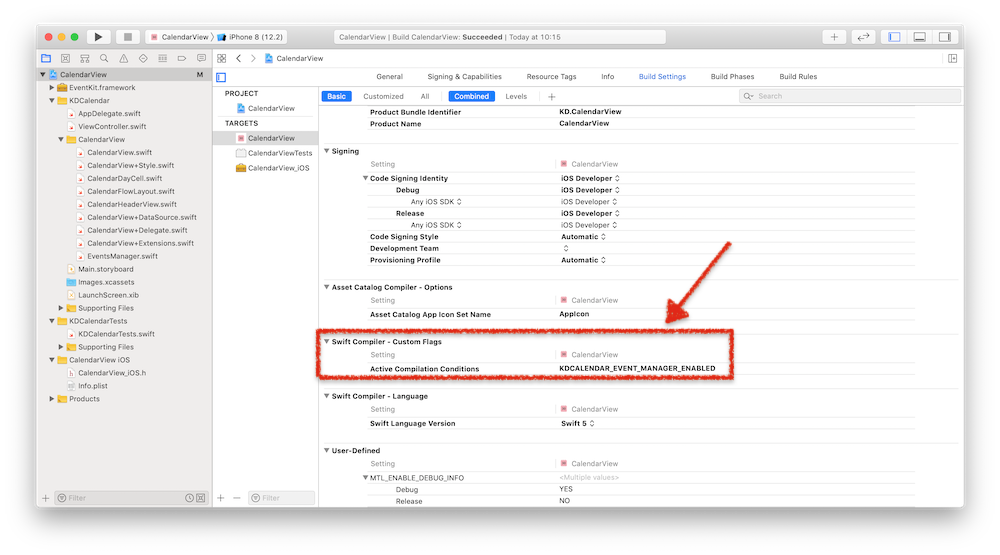The height and width of the screenshot is (555, 1000).
Task: Click the Stop button in the toolbar
Action: (127, 37)
